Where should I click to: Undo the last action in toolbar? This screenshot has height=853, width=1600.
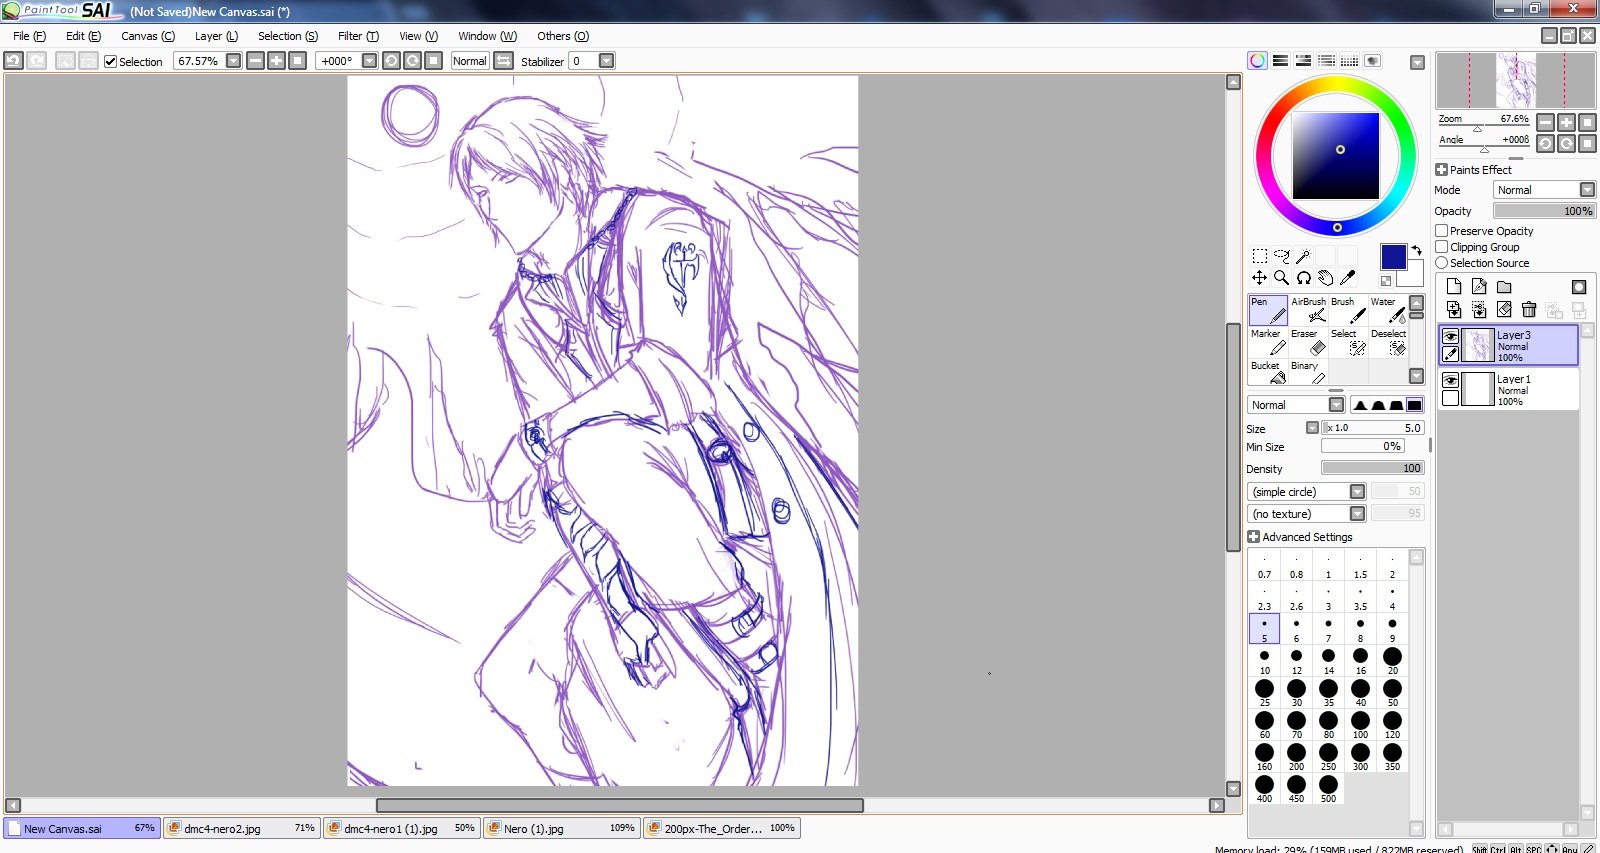click(13, 61)
